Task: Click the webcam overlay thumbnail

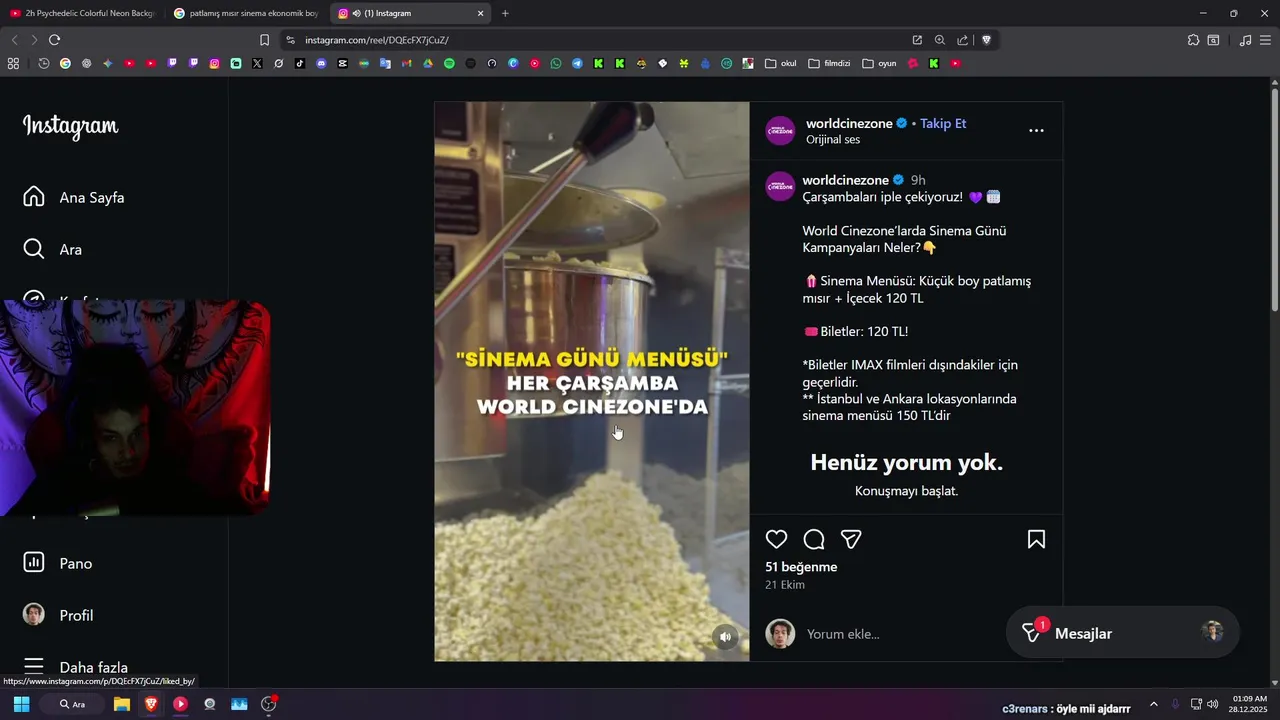Action: tap(135, 407)
